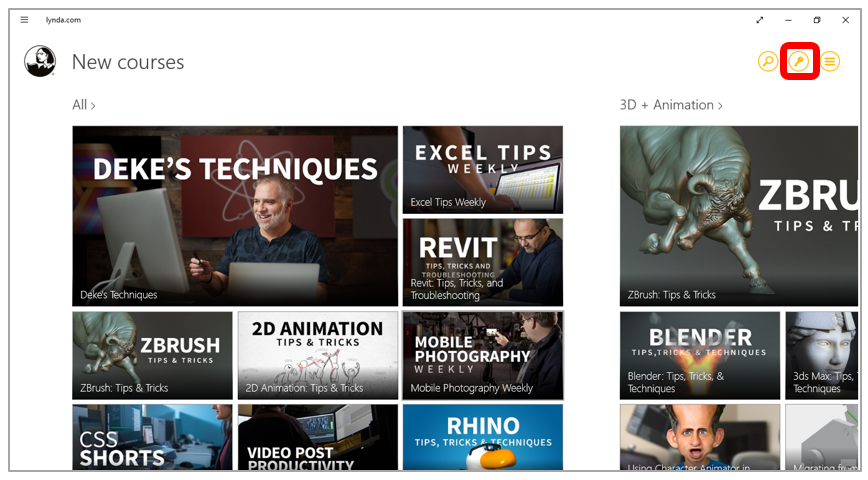This screenshot has height=480, width=868.
Task: Open the CSS Shorts course tile
Action: pyautogui.click(x=152, y=437)
